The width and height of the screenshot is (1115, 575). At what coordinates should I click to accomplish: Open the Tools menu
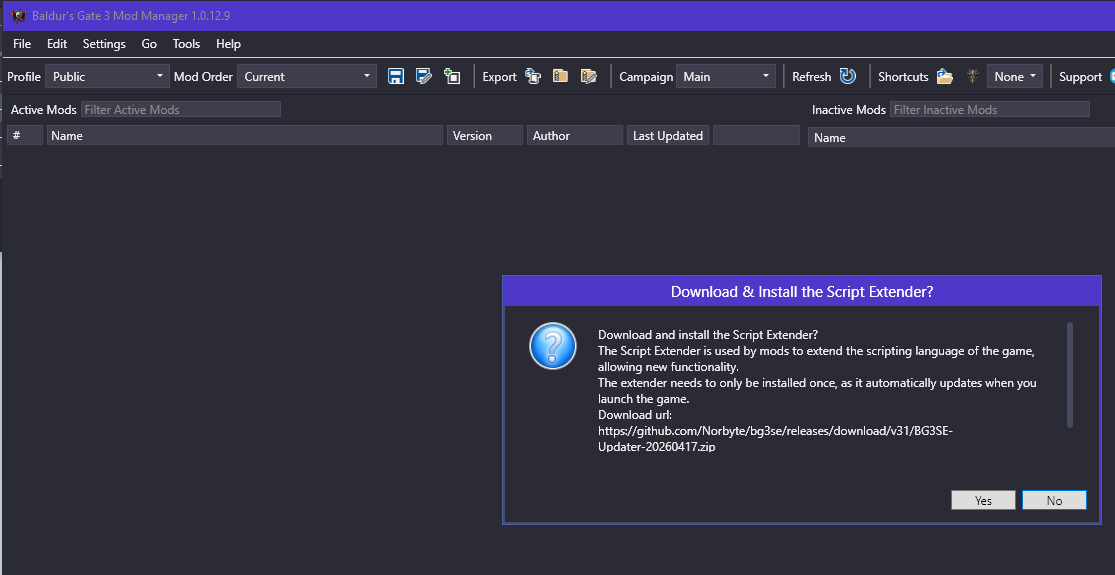point(186,43)
